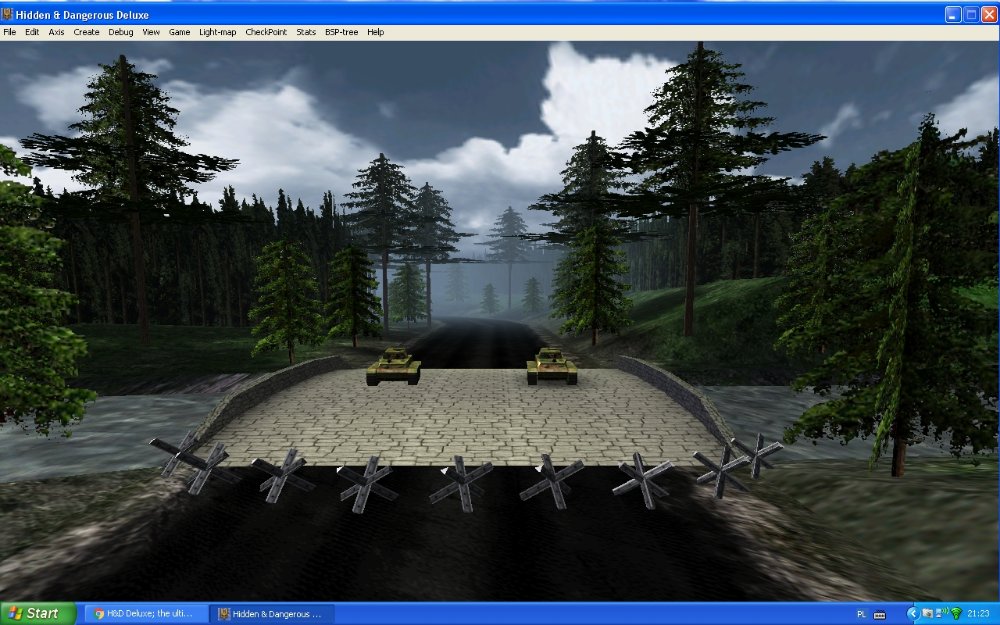Switch to the H&D Deluxe Chrome taskbar window
The image size is (1000, 625).
pos(147,614)
